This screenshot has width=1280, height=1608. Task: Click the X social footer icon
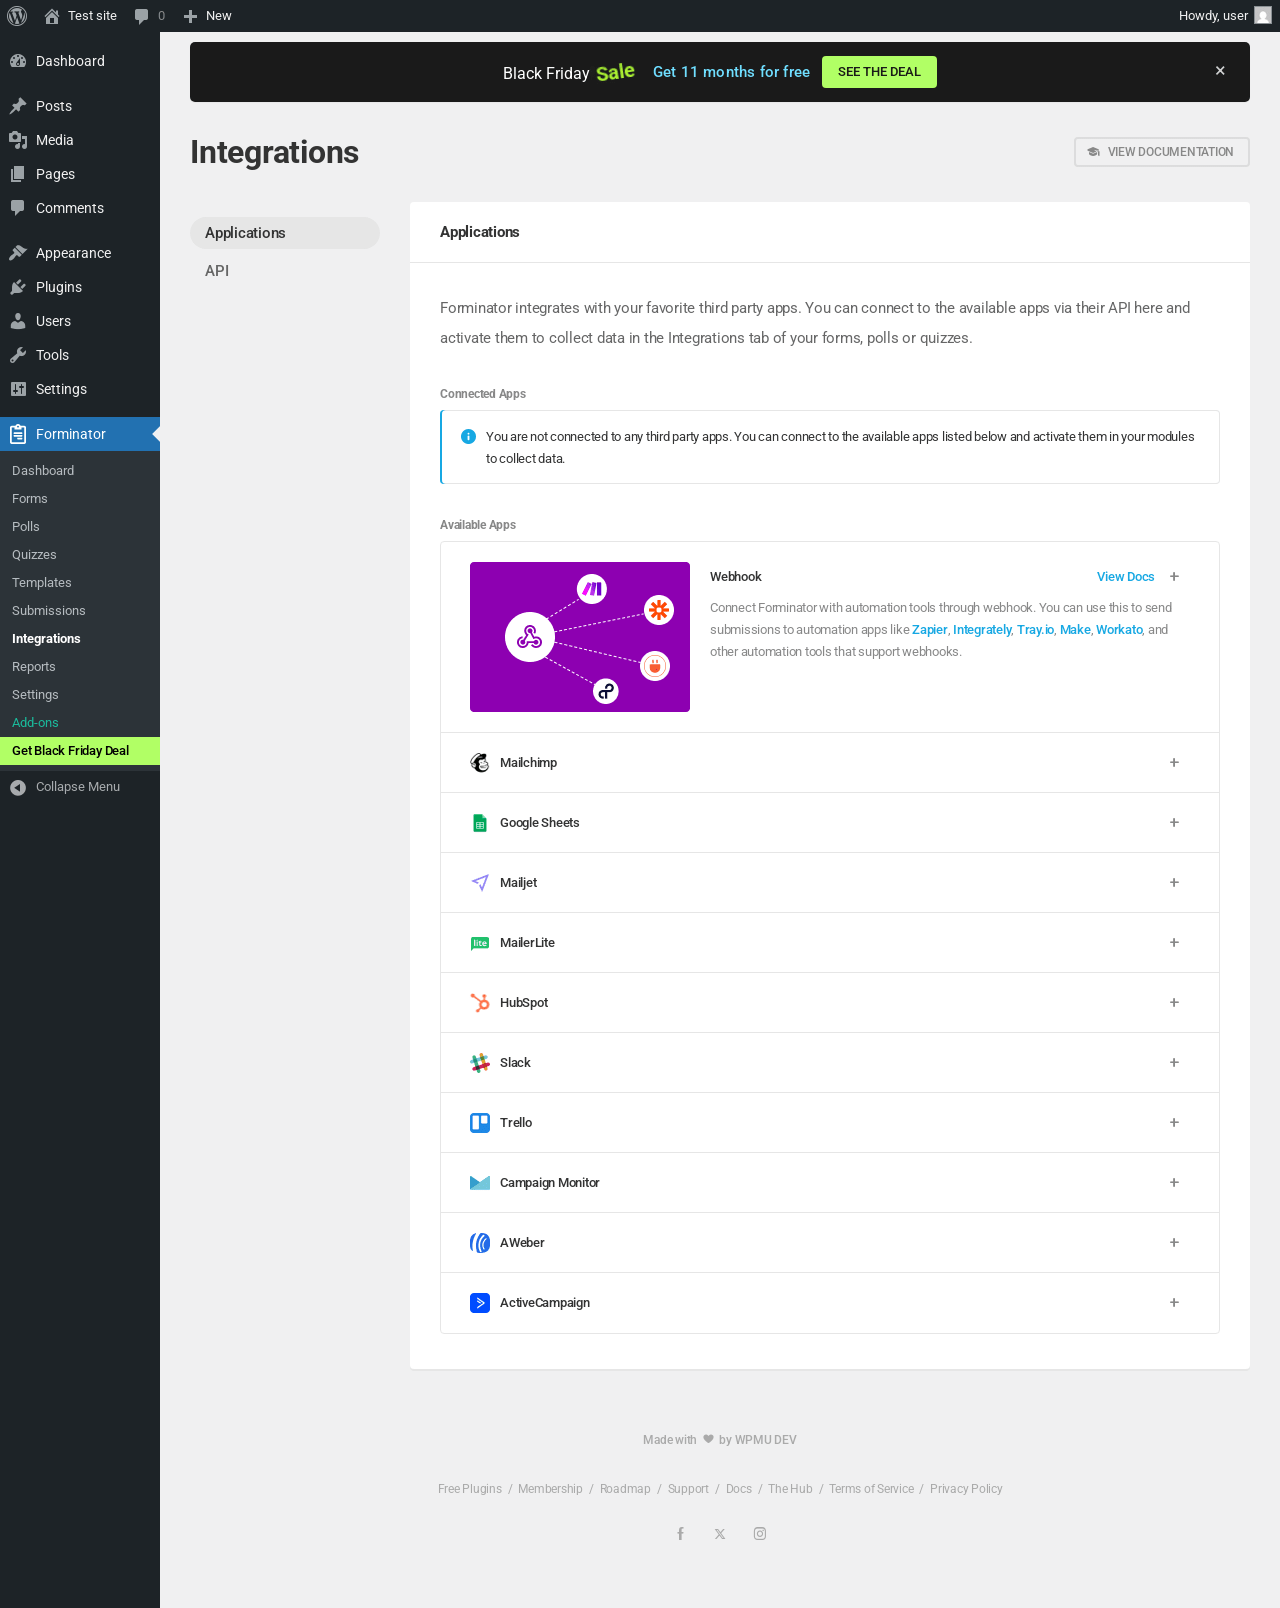pyautogui.click(x=720, y=1534)
